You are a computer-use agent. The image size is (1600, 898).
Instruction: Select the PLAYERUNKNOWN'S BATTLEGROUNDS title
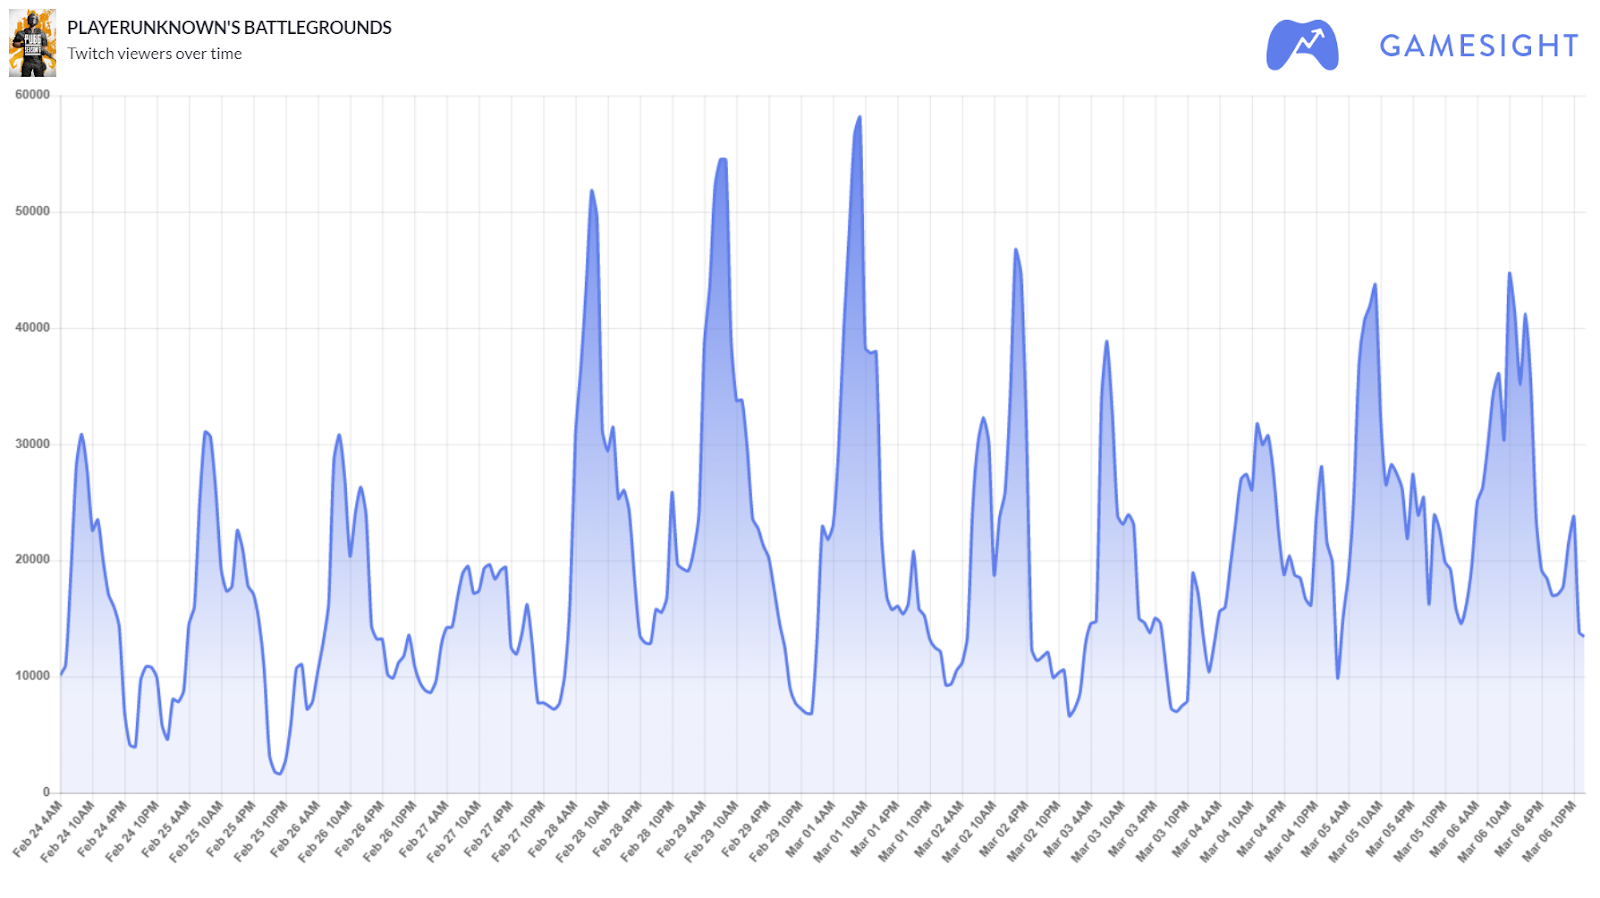coord(229,28)
